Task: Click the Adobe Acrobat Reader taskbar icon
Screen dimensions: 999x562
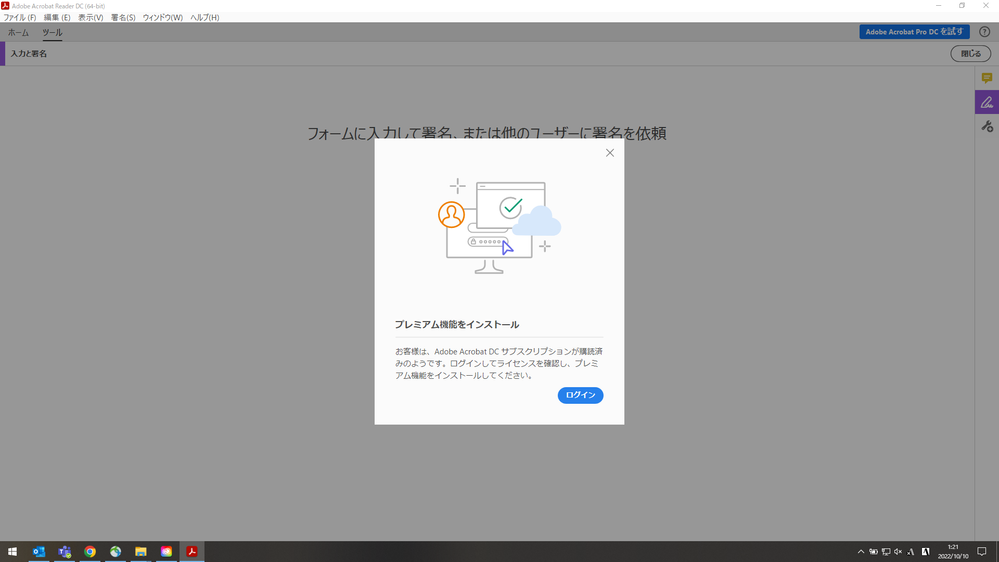Action: pos(192,552)
